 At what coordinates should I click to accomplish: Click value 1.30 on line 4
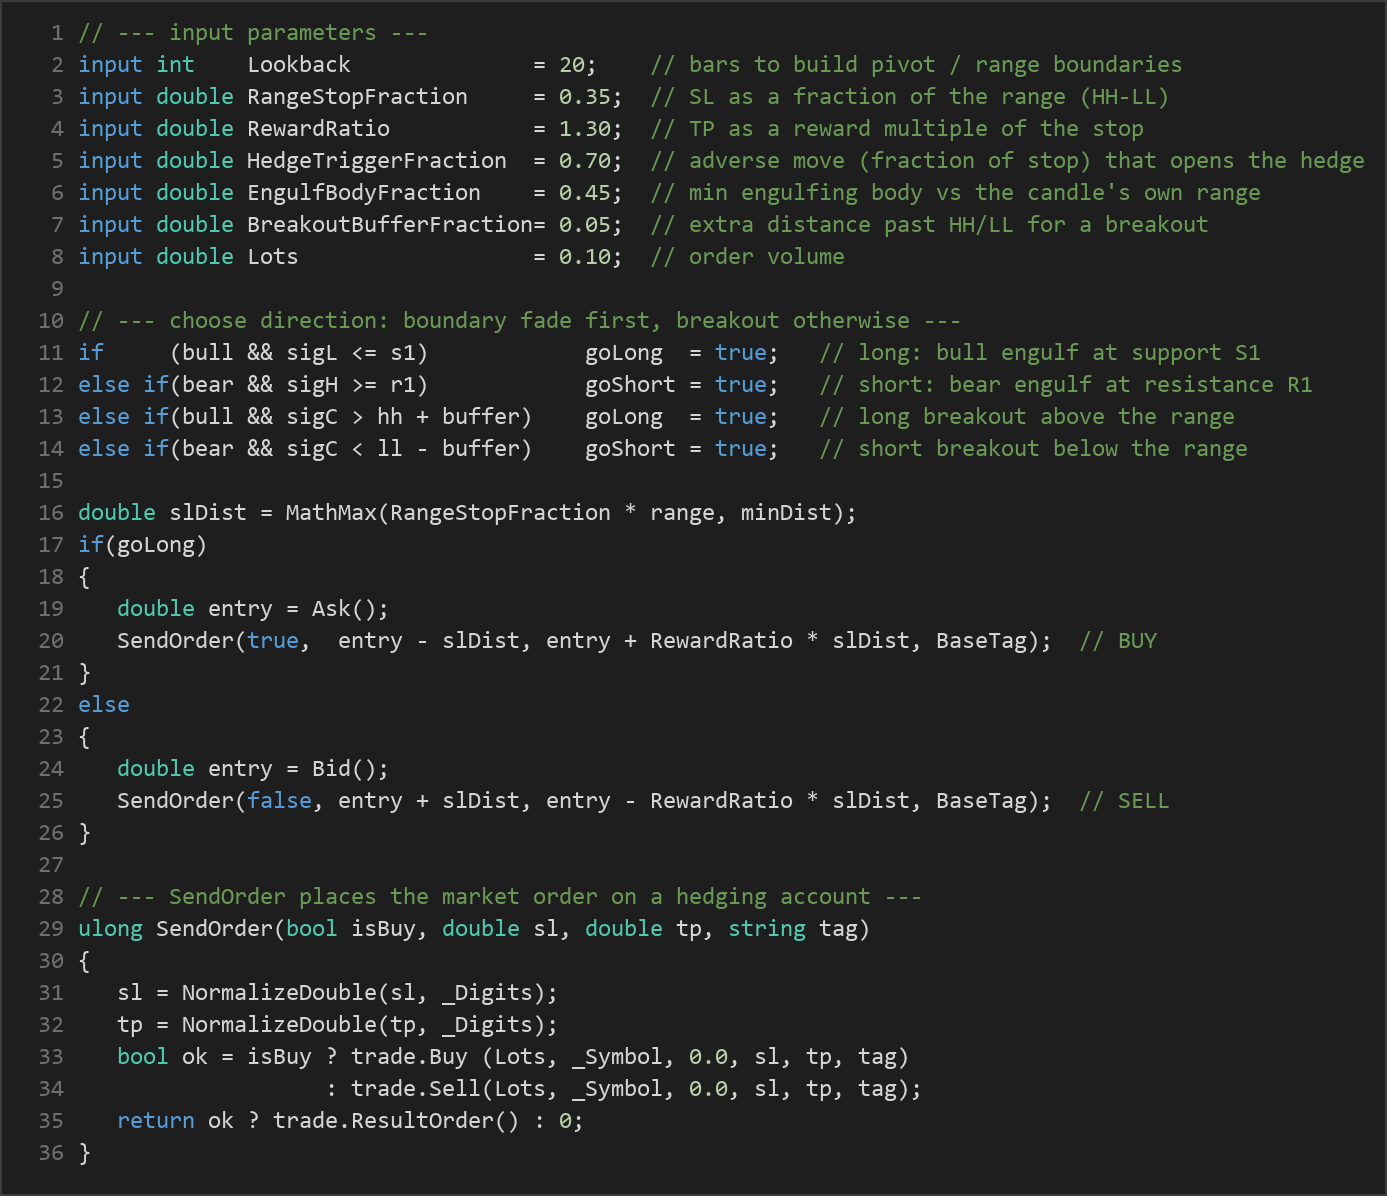pos(585,129)
